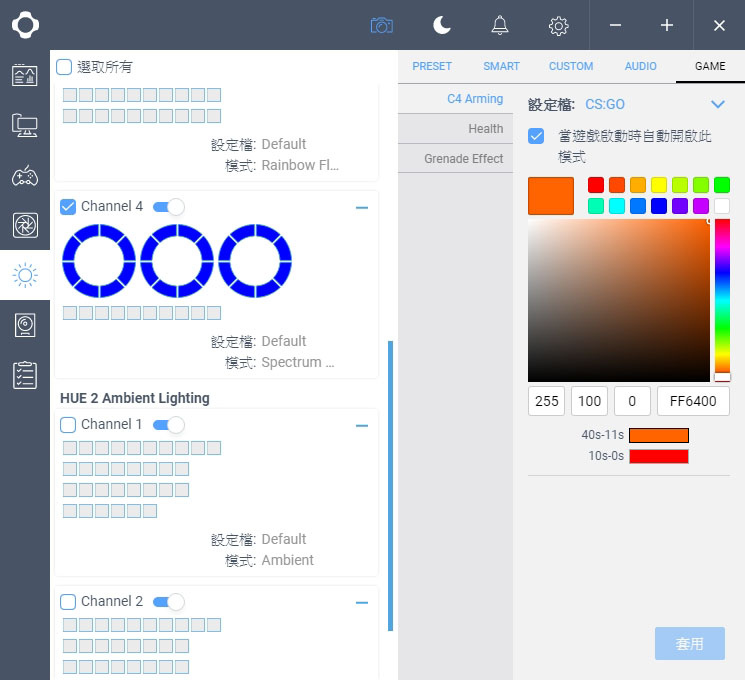The width and height of the screenshot is (745, 680).
Task: Switch to the PRESET tab
Action: pyautogui.click(x=432, y=66)
